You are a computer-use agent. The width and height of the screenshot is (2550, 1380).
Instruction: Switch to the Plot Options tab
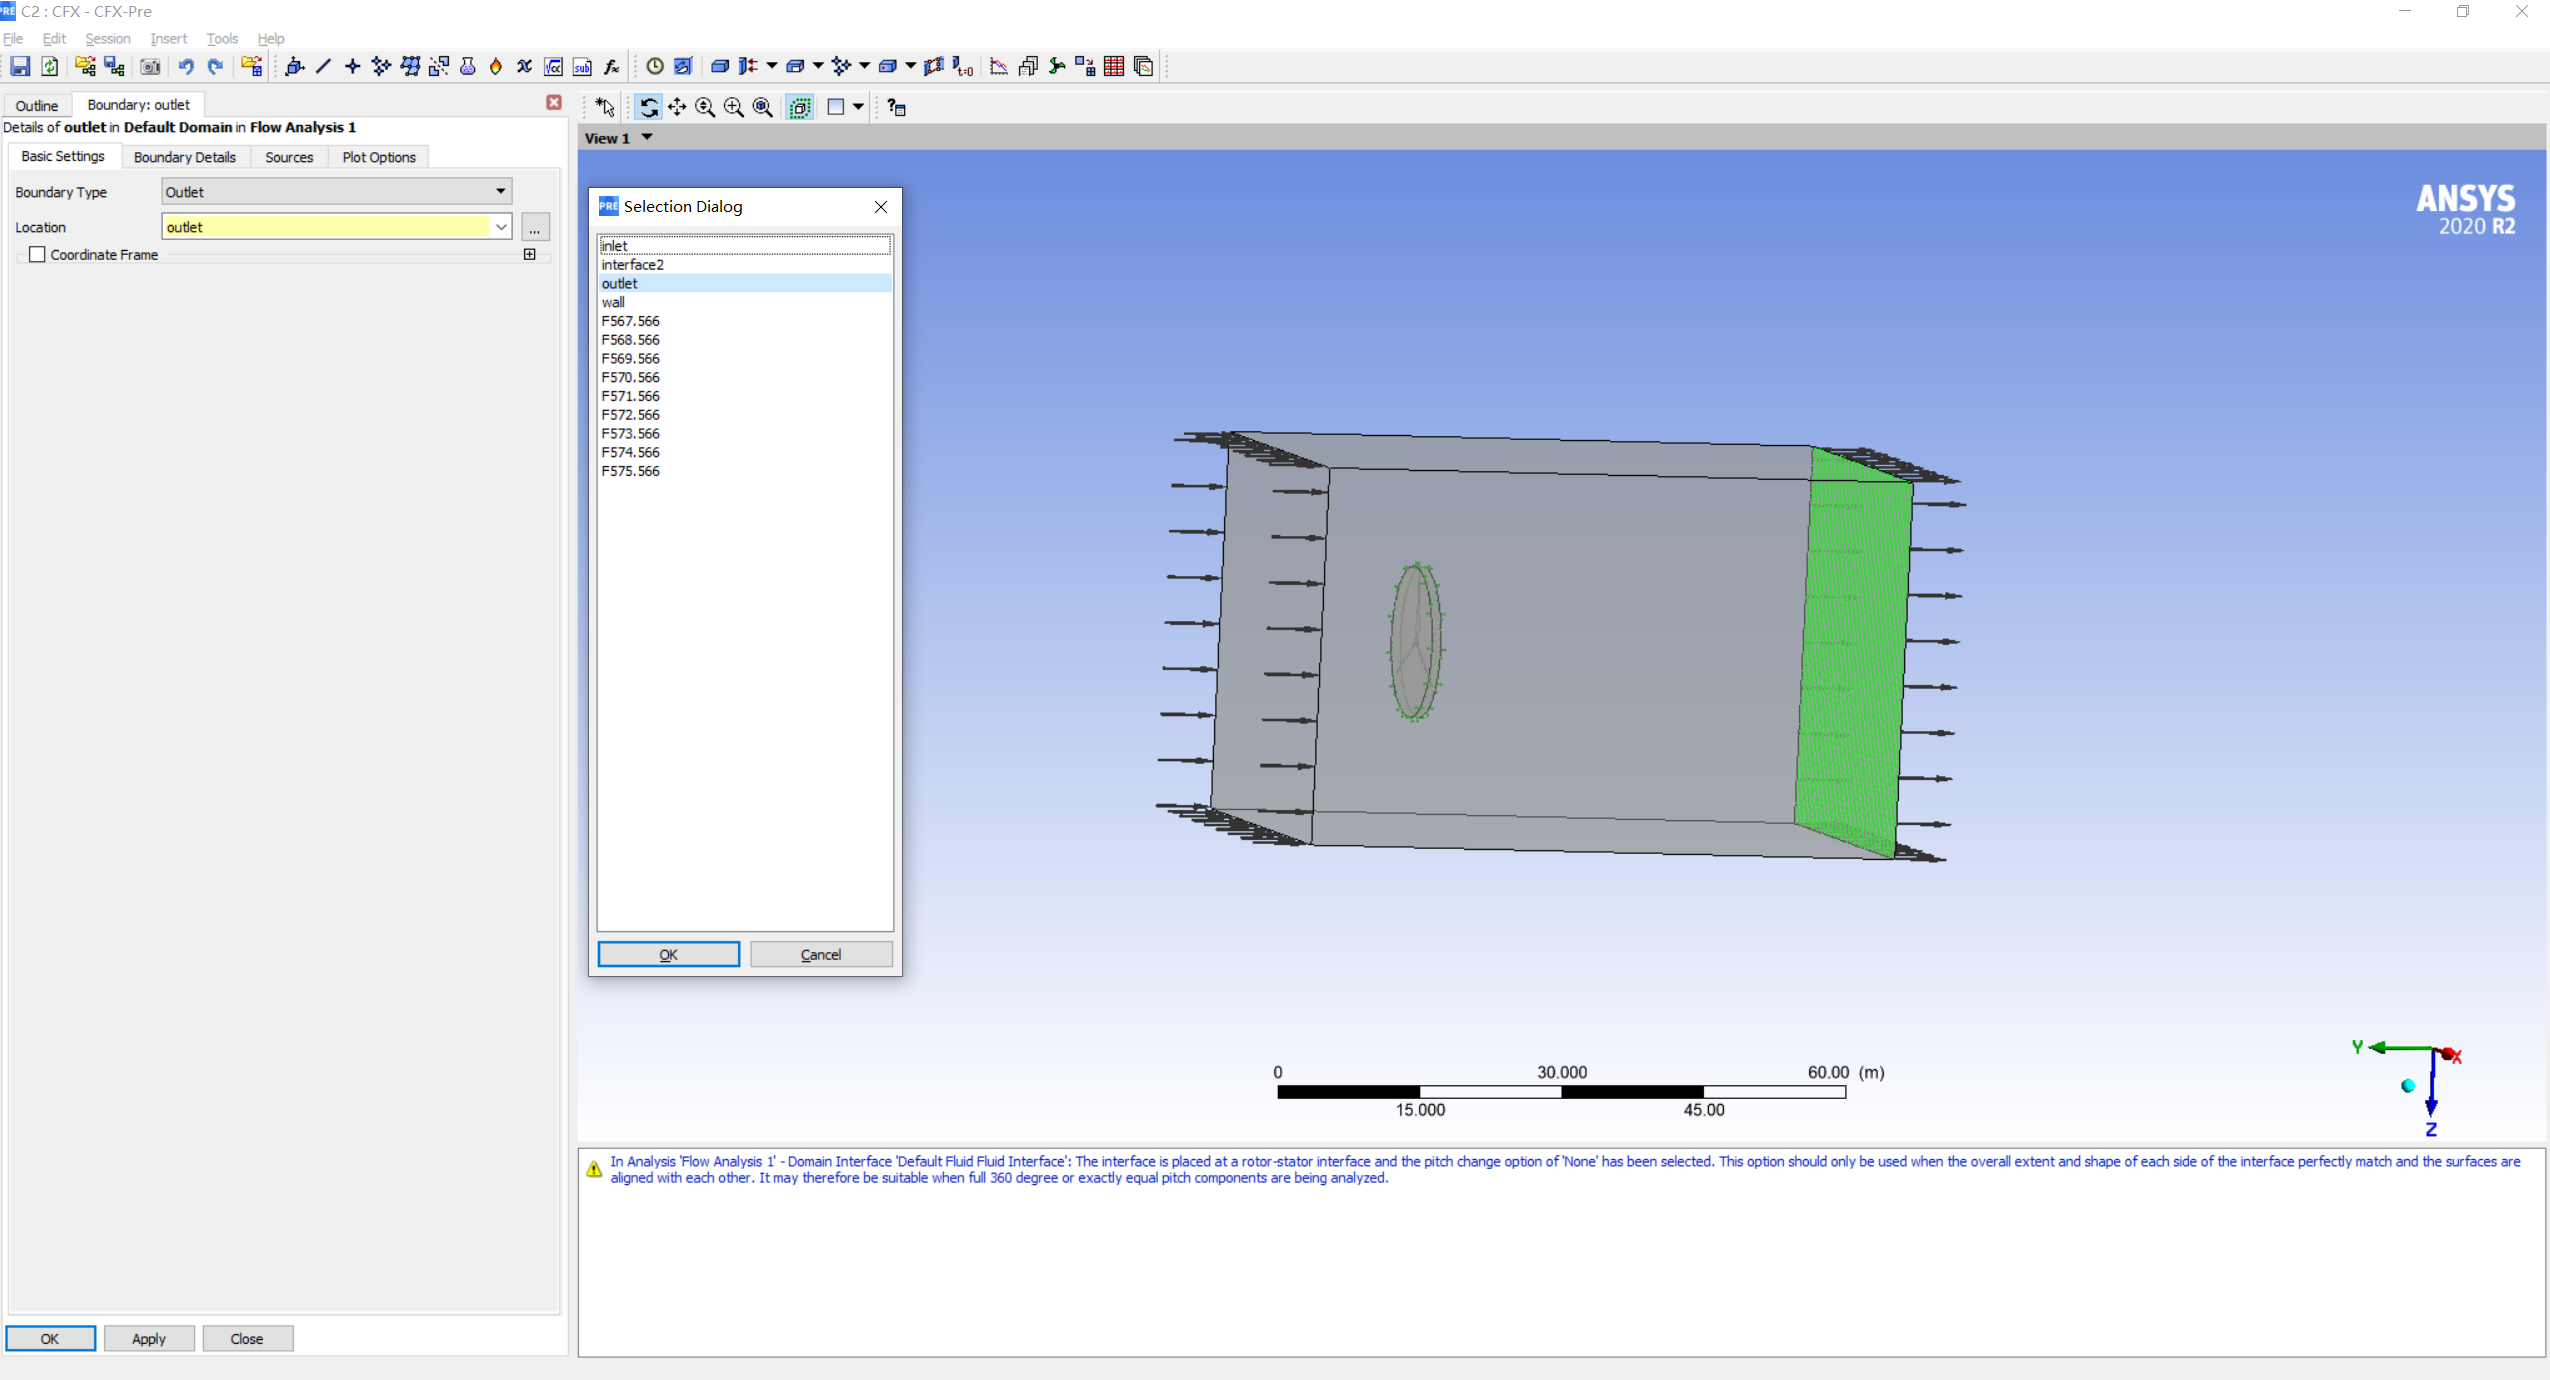click(x=379, y=157)
